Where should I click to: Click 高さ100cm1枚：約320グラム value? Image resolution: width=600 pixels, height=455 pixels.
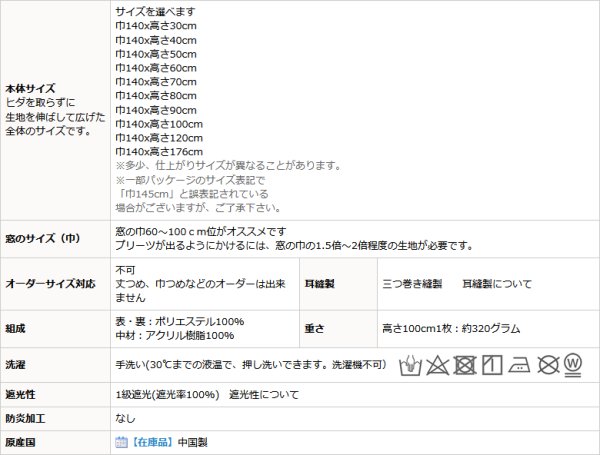point(451,329)
